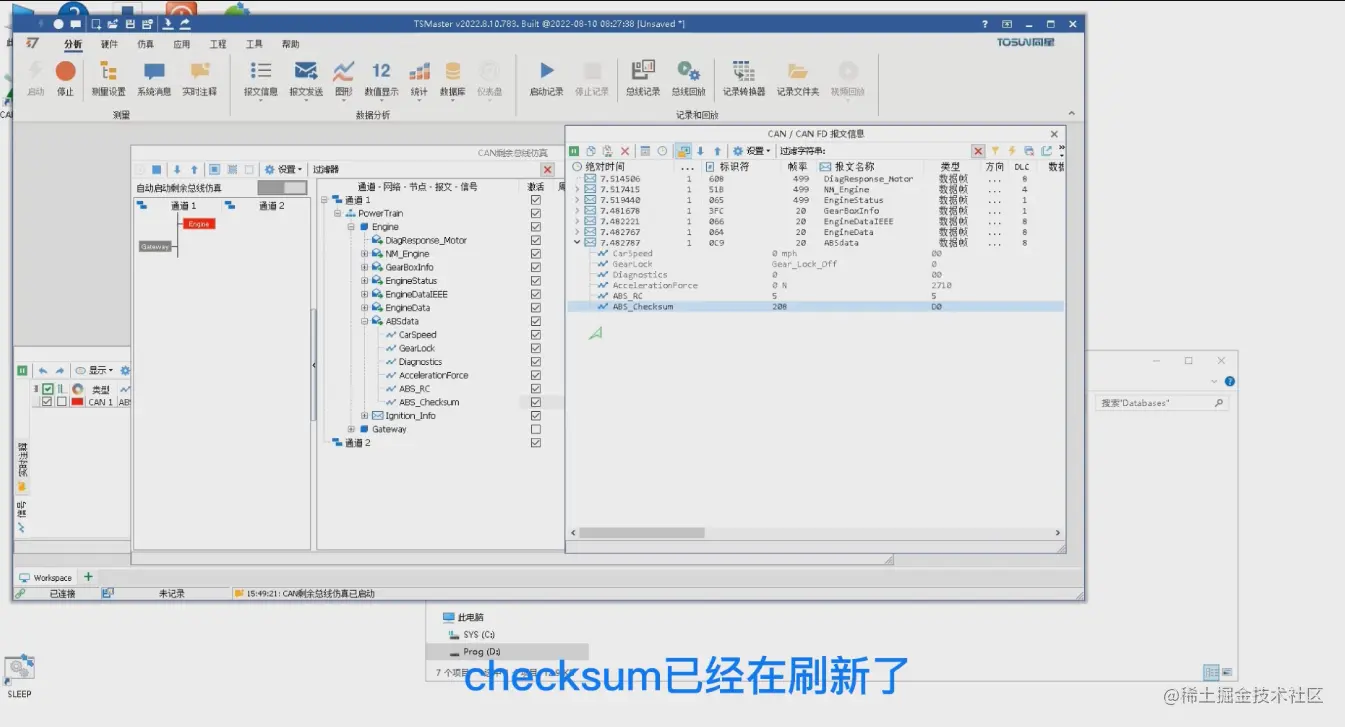This screenshot has height=727, width=1345.
Task: Open 设置 dropdown in message info panel
Action: pyautogui.click(x=752, y=151)
